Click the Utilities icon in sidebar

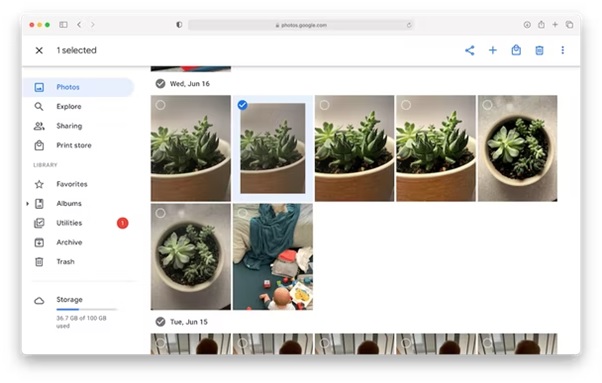(x=39, y=223)
